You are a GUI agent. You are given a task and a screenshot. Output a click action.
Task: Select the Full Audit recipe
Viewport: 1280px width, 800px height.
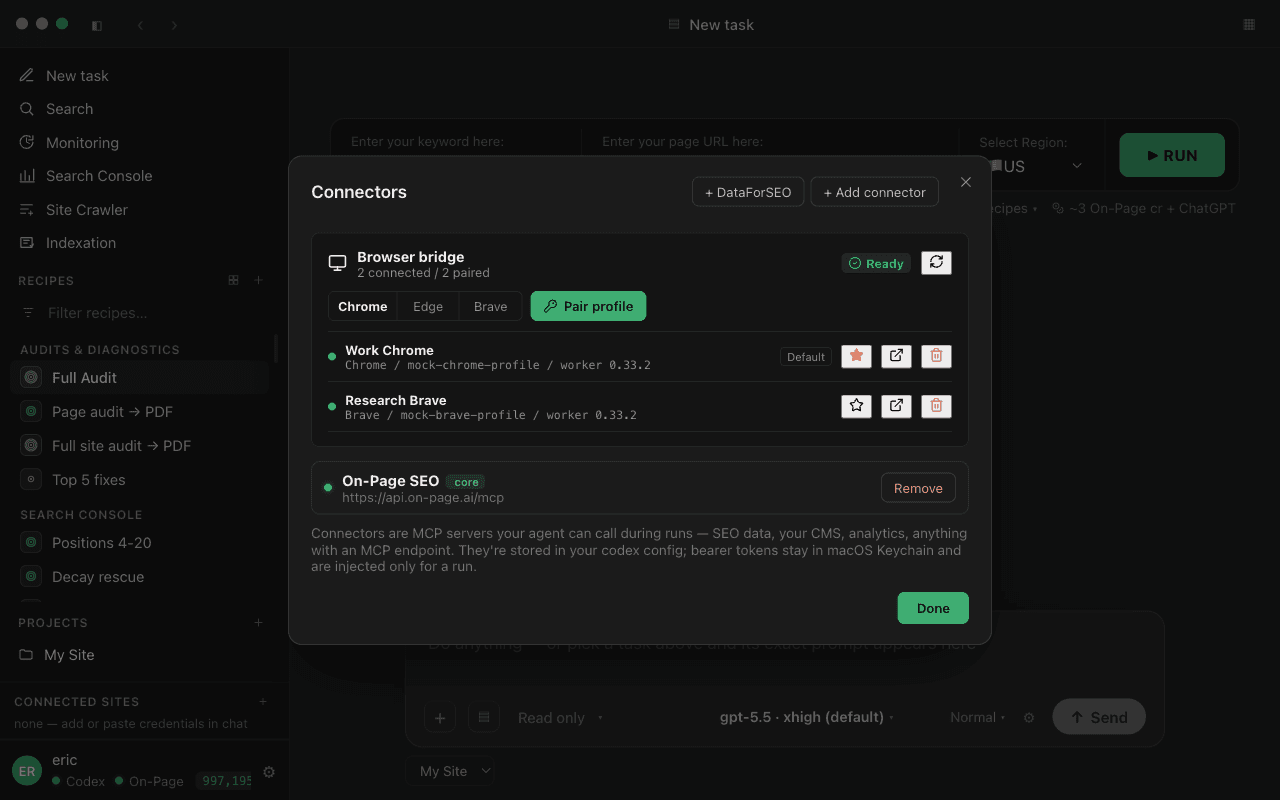(140, 378)
